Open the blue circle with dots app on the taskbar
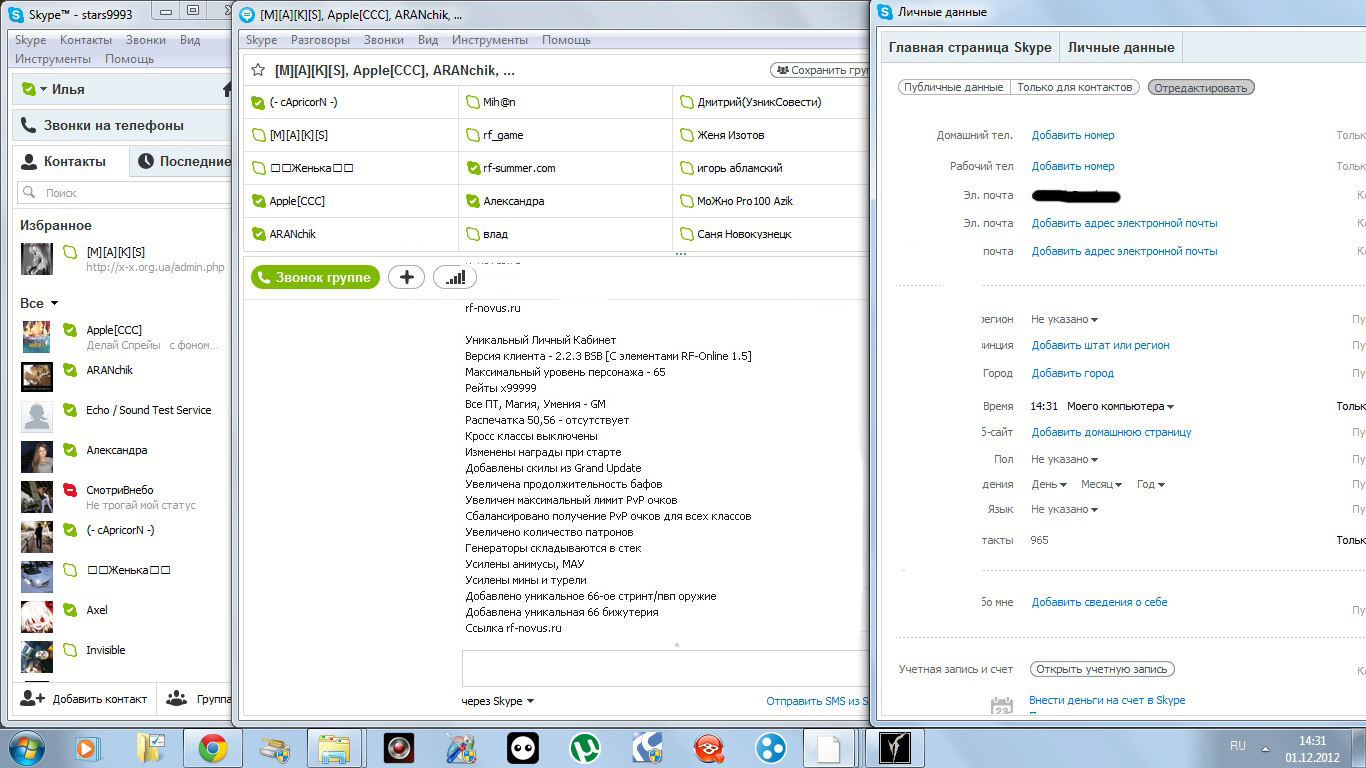The image size is (1366, 768). (x=770, y=748)
